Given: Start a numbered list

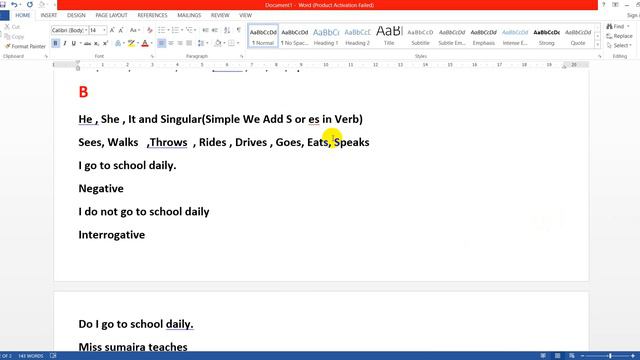Looking at the screenshot, I should (x=176, y=30).
